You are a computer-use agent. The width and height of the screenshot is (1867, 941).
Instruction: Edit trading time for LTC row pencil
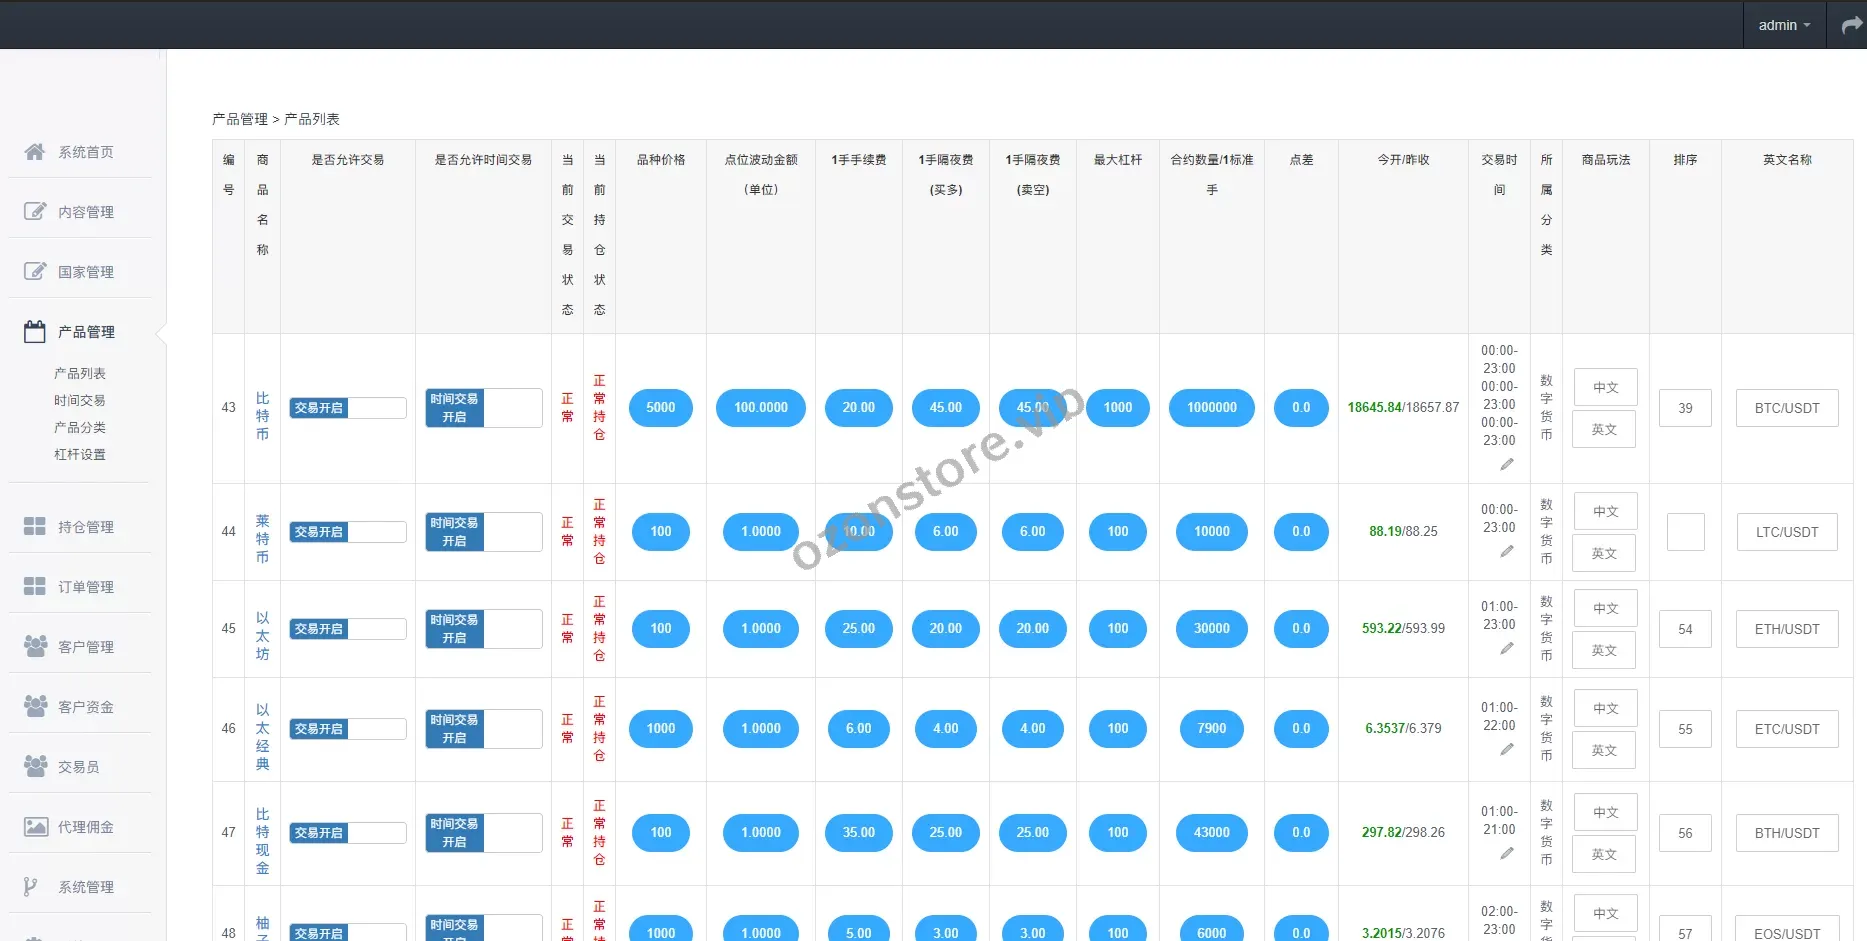coord(1506,551)
